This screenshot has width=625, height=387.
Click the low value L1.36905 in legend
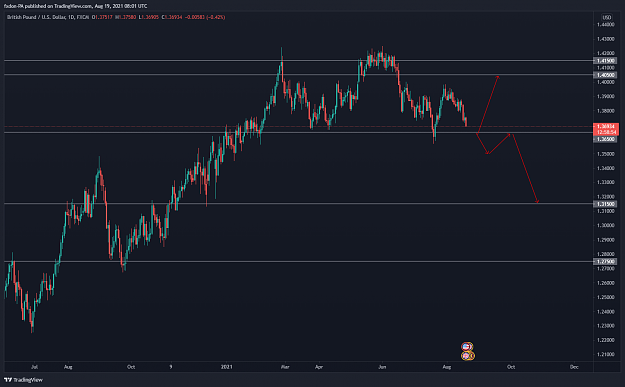[x=149, y=18]
